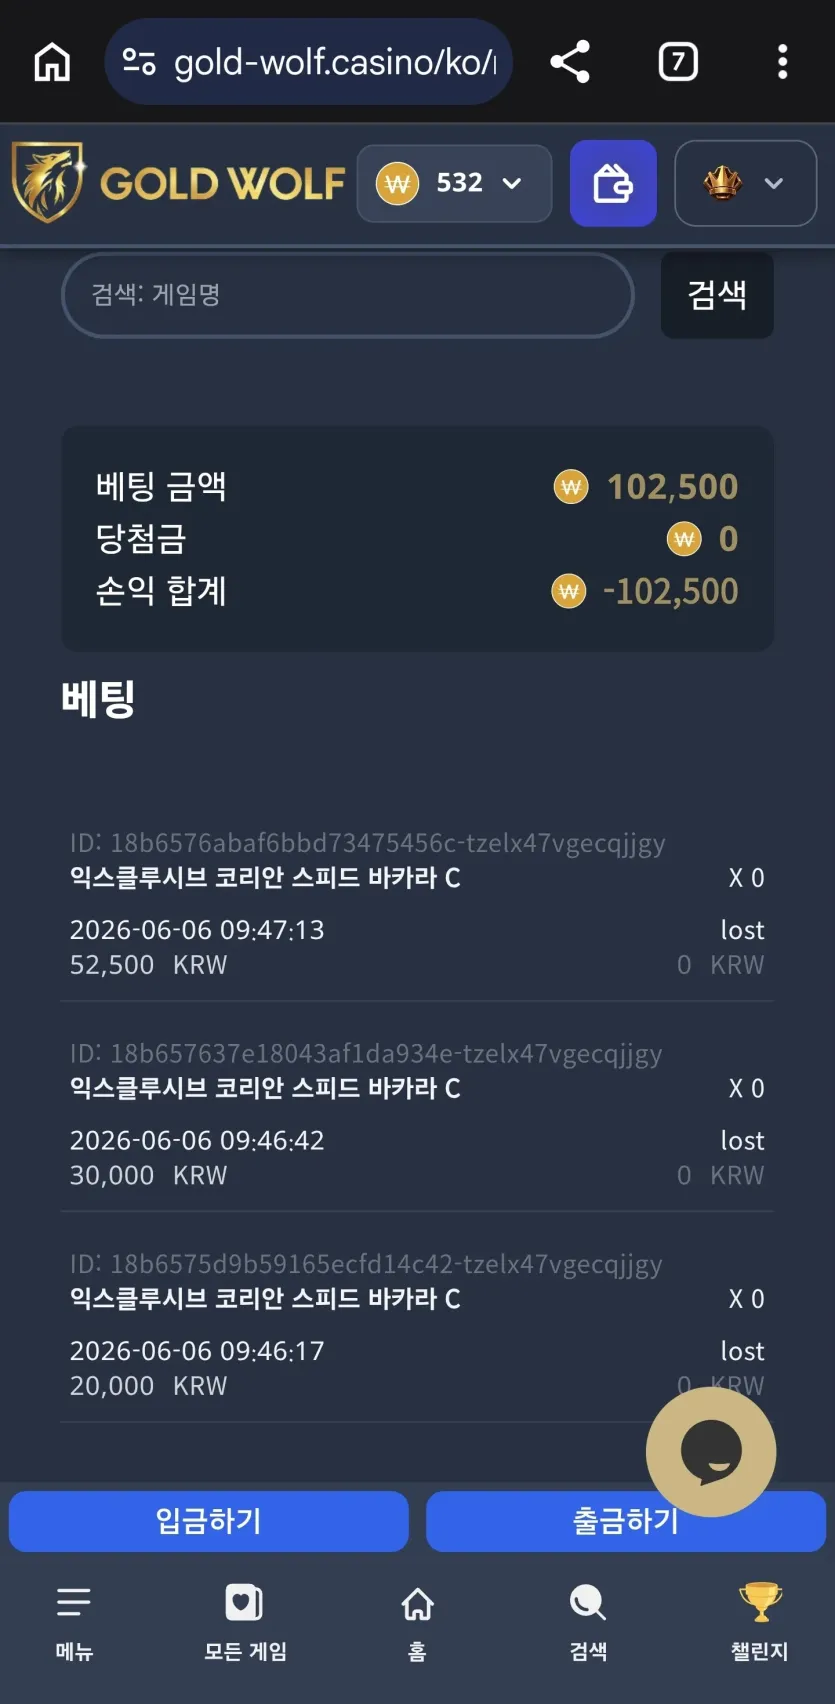The width and height of the screenshot is (835, 1704).
Task: Open the browser three-dot menu
Action: 782,62
